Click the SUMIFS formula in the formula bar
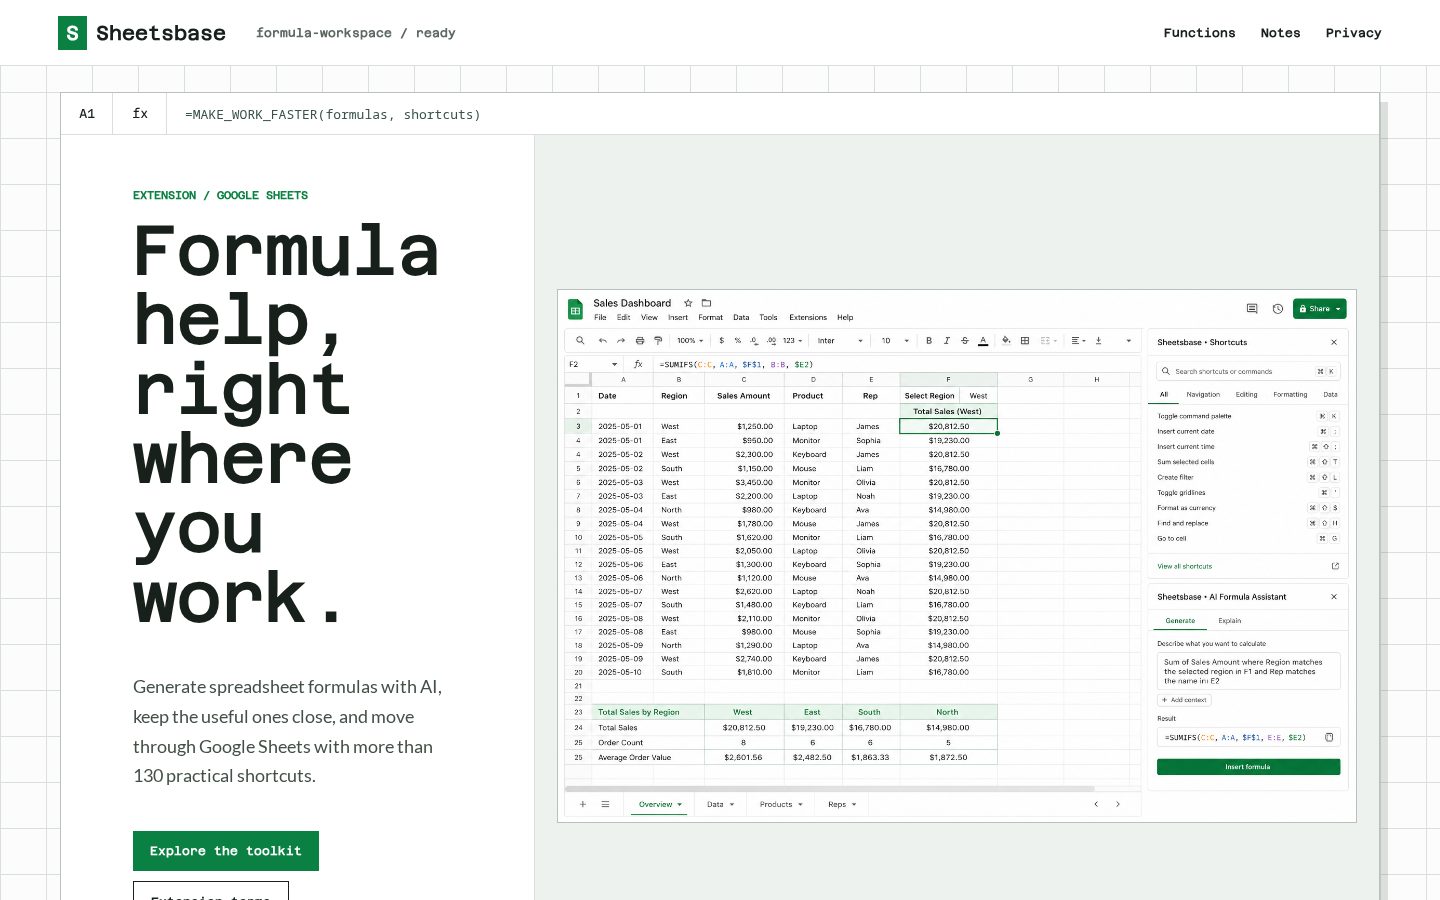The height and width of the screenshot is (900, 1440). 736,365
